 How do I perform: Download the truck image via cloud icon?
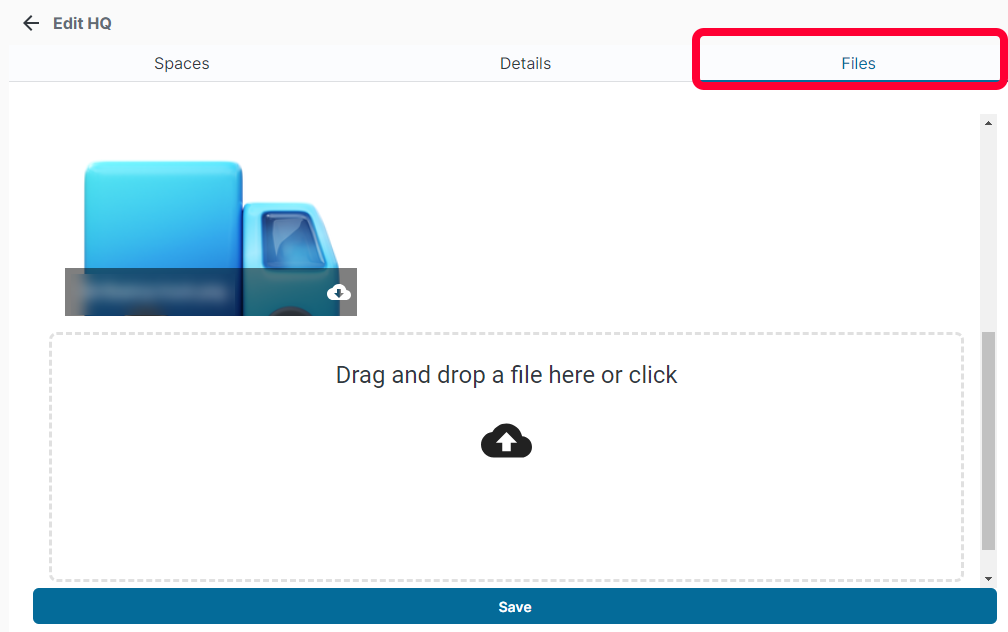point(339,293)
